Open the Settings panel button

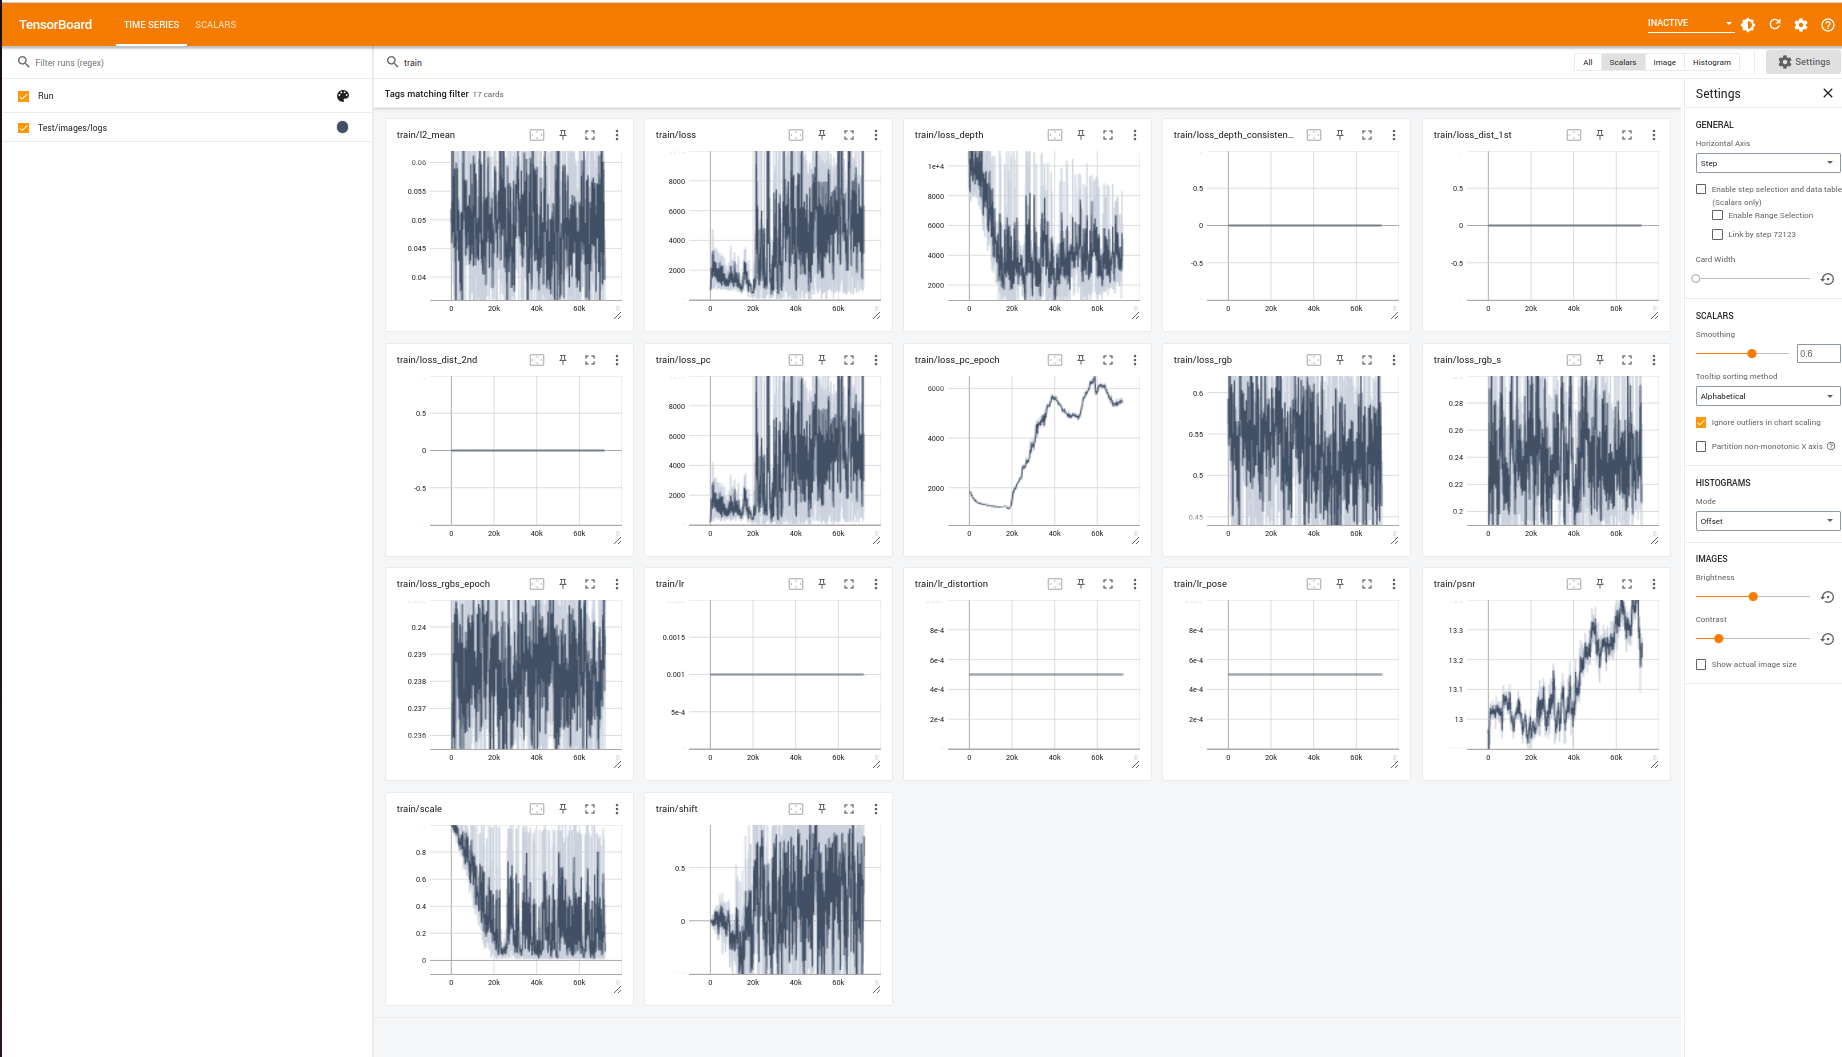point(1803,61)
